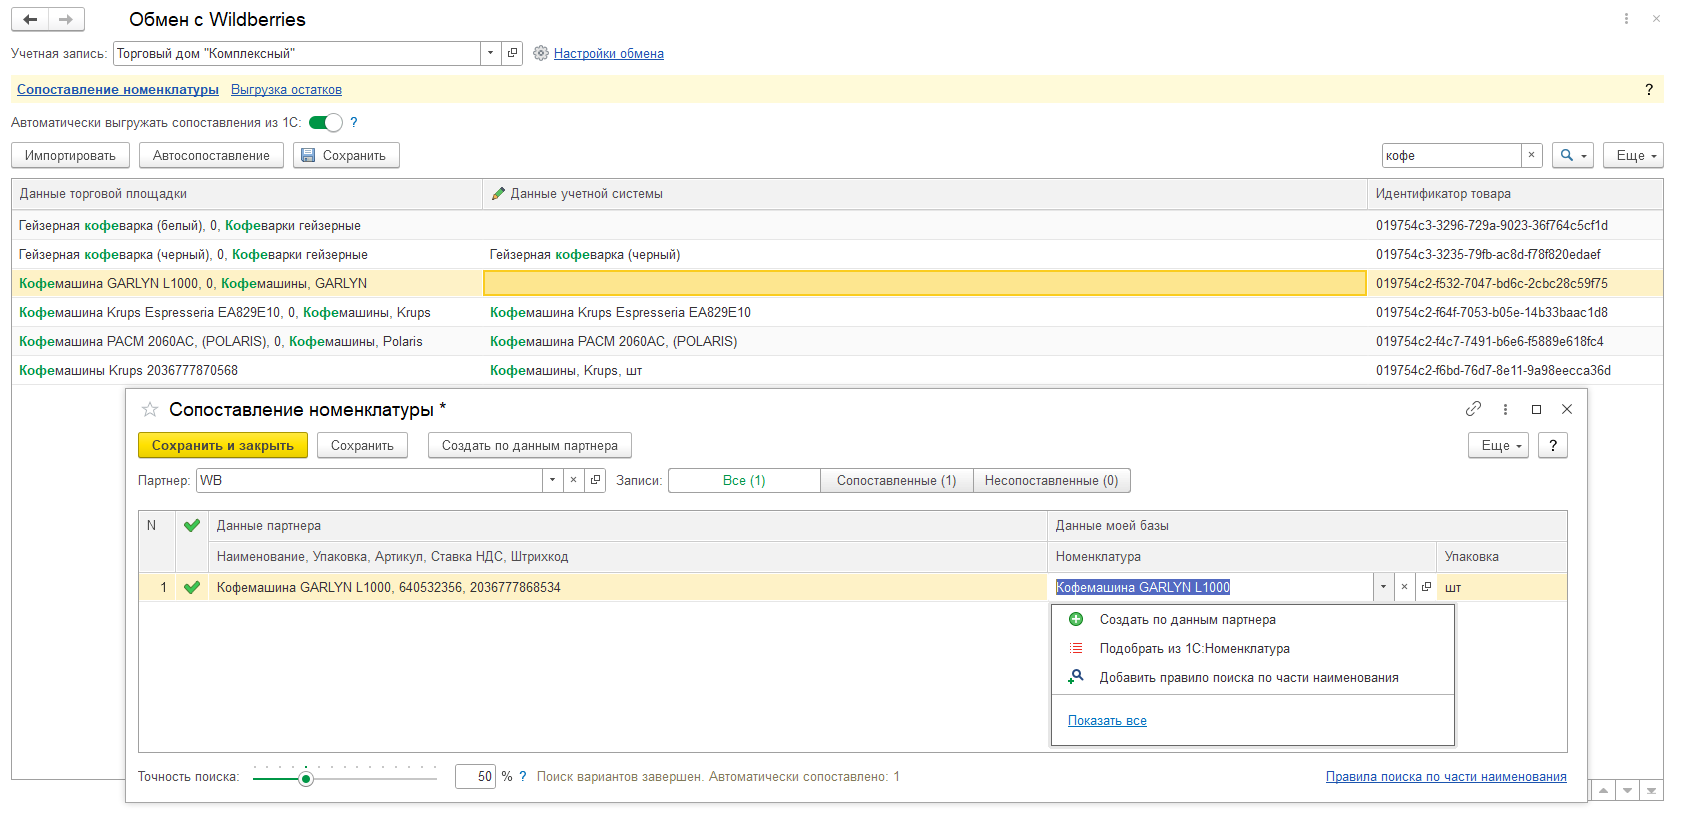Add Сопоставление номенклатуры dialog to favorites star
The image size is (1683, 822).
point(150,409)
